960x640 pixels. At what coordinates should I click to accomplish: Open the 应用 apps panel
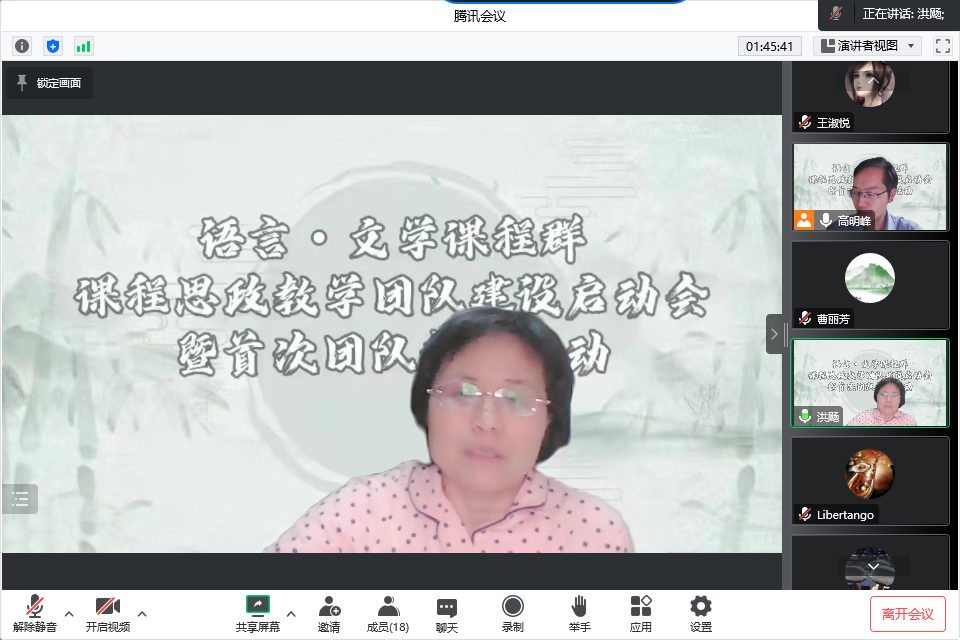(641, 613)
